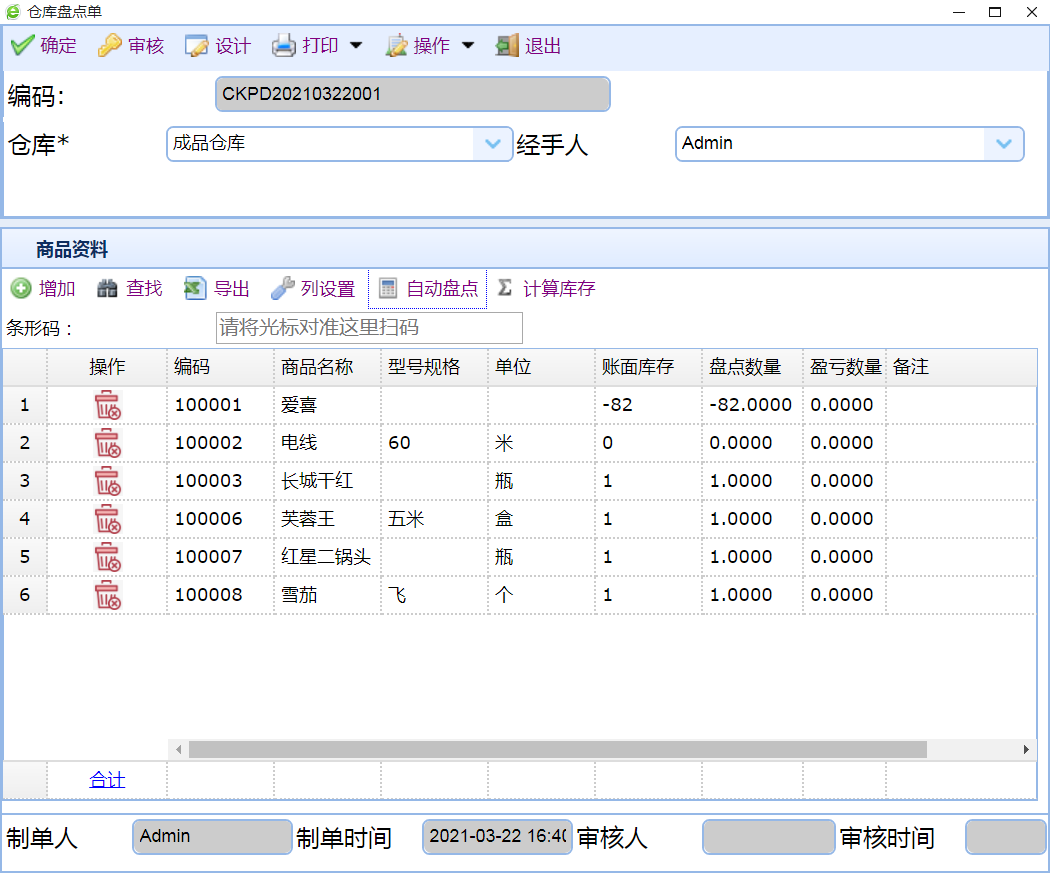The height and width of the screenshot is (878, 1050).
Task: Expand the 经手人 Admin dropdown
Action: click(1003, 144)
